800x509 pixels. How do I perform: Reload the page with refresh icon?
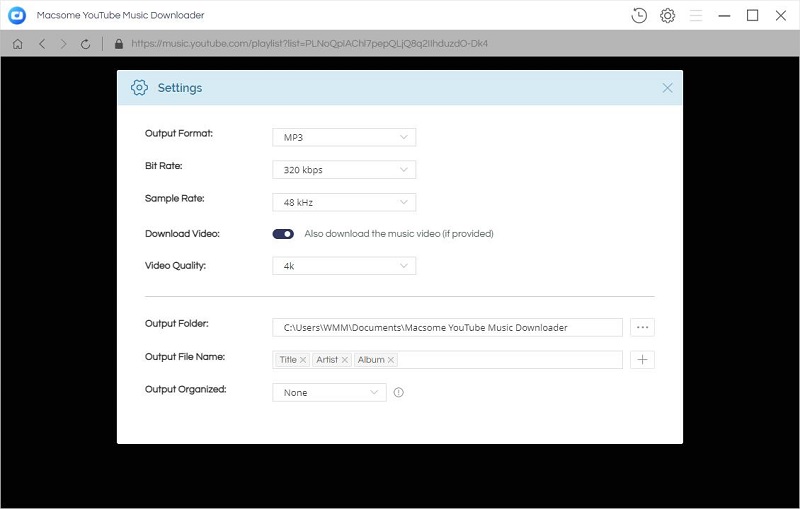85,44
